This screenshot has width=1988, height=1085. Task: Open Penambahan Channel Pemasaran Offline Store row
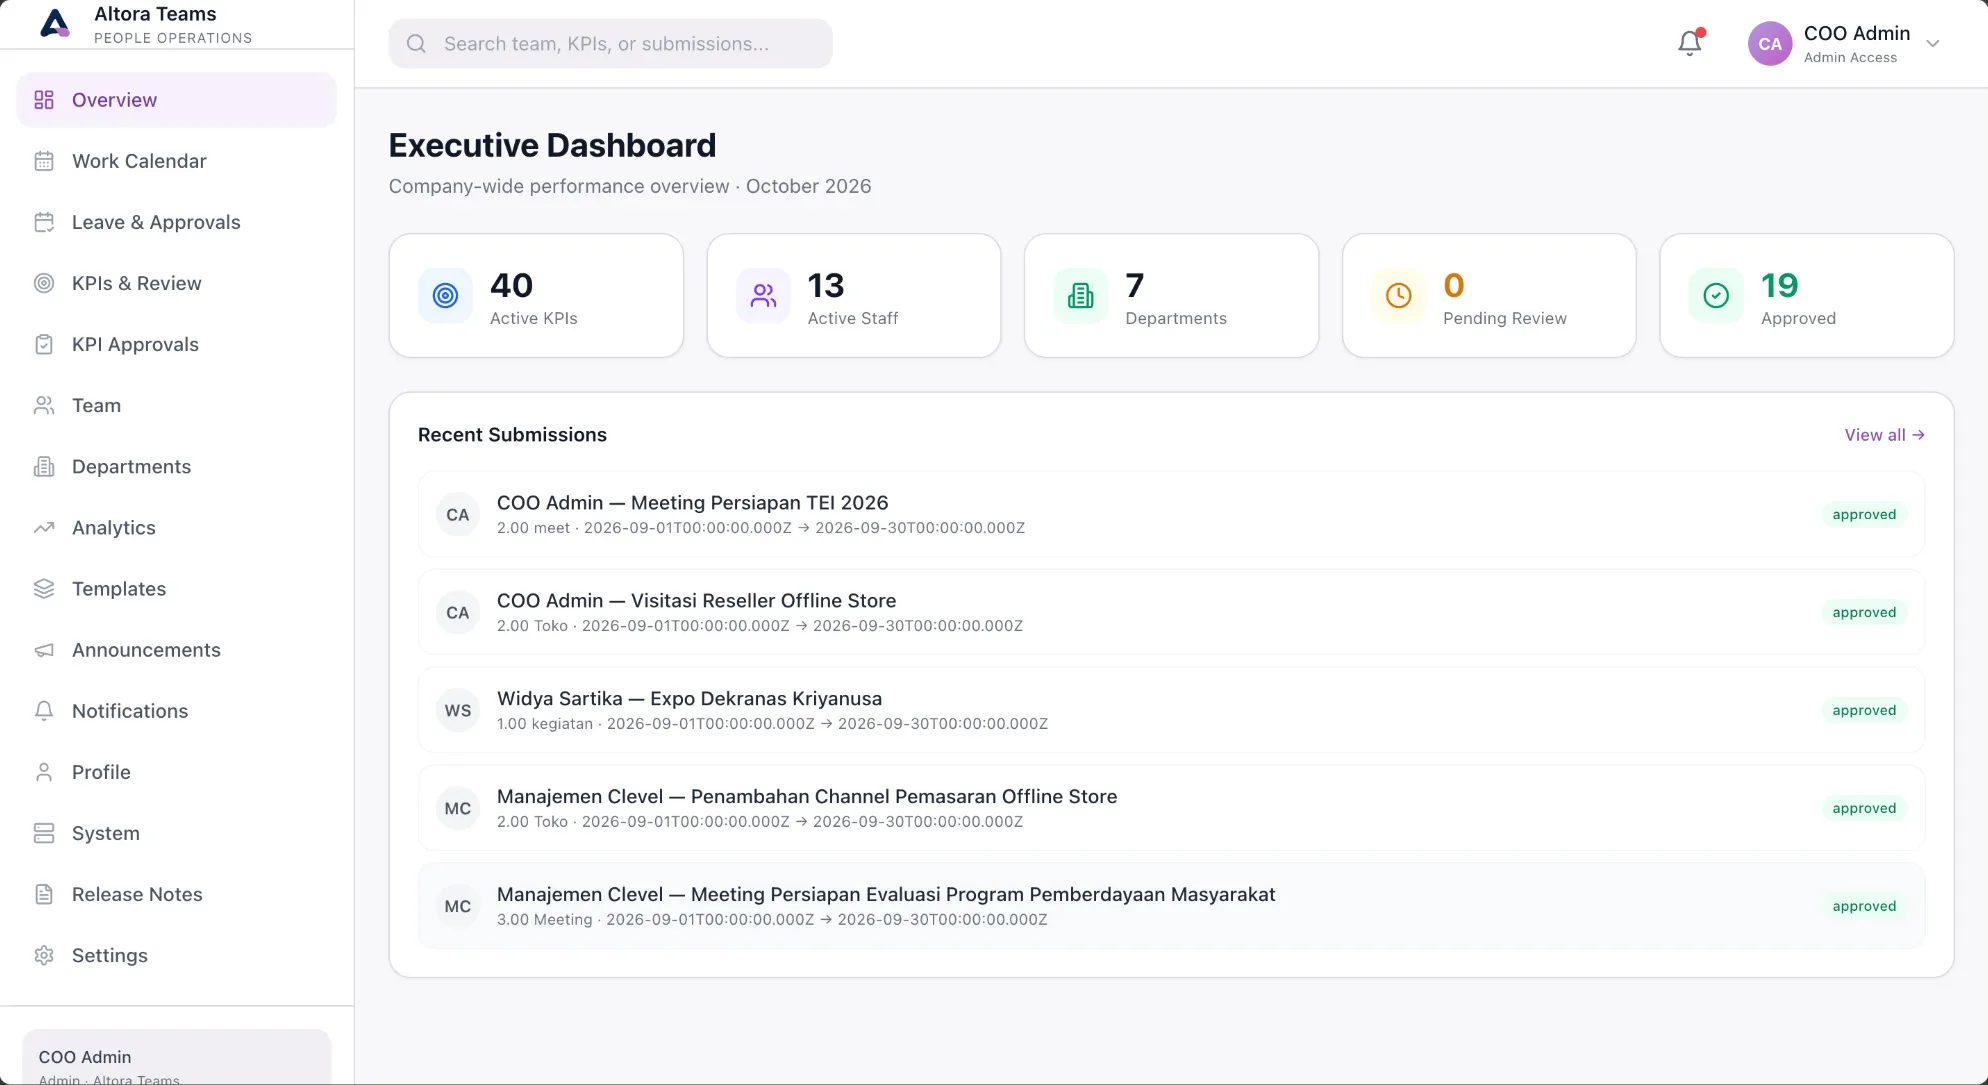(1171, 808)
